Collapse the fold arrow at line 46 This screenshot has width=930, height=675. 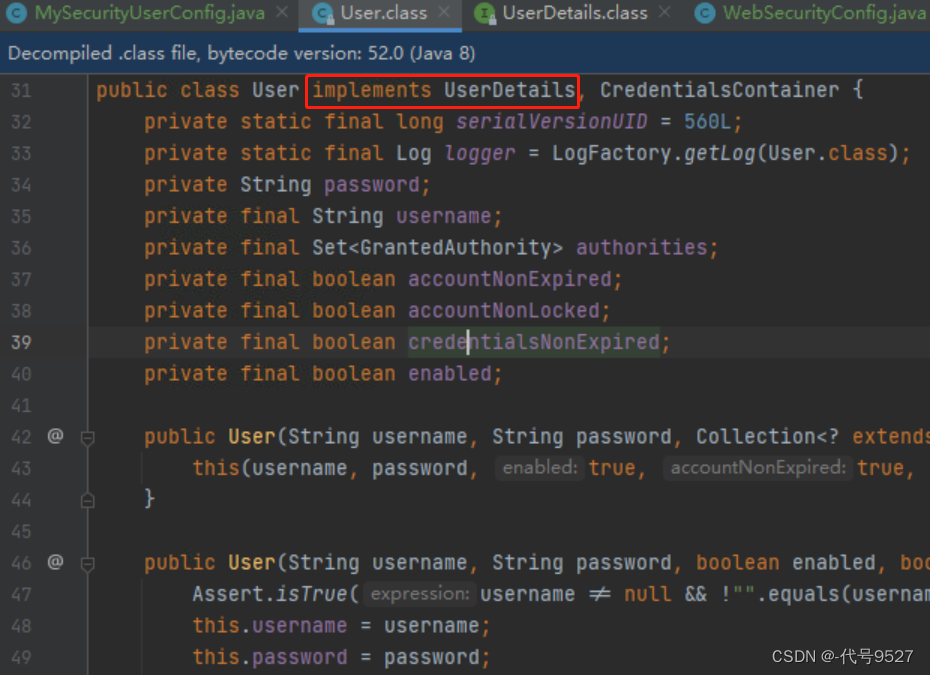point(87,562)
